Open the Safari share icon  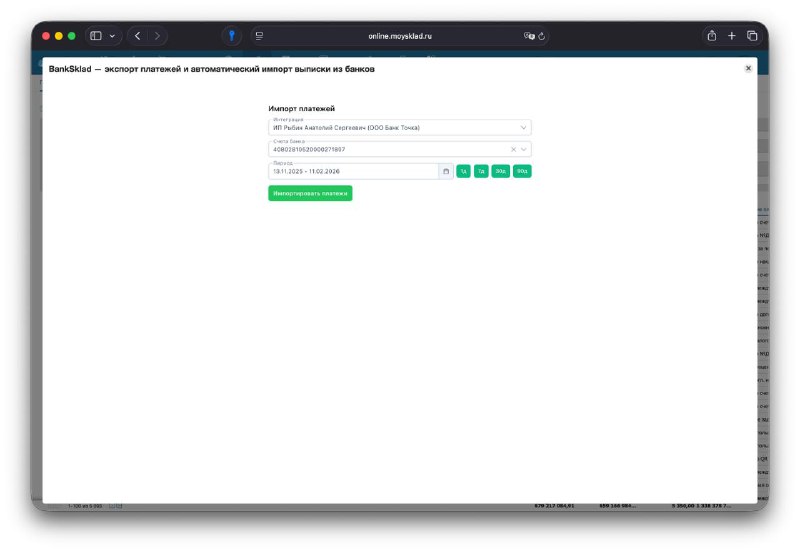[x=712, y=36]
